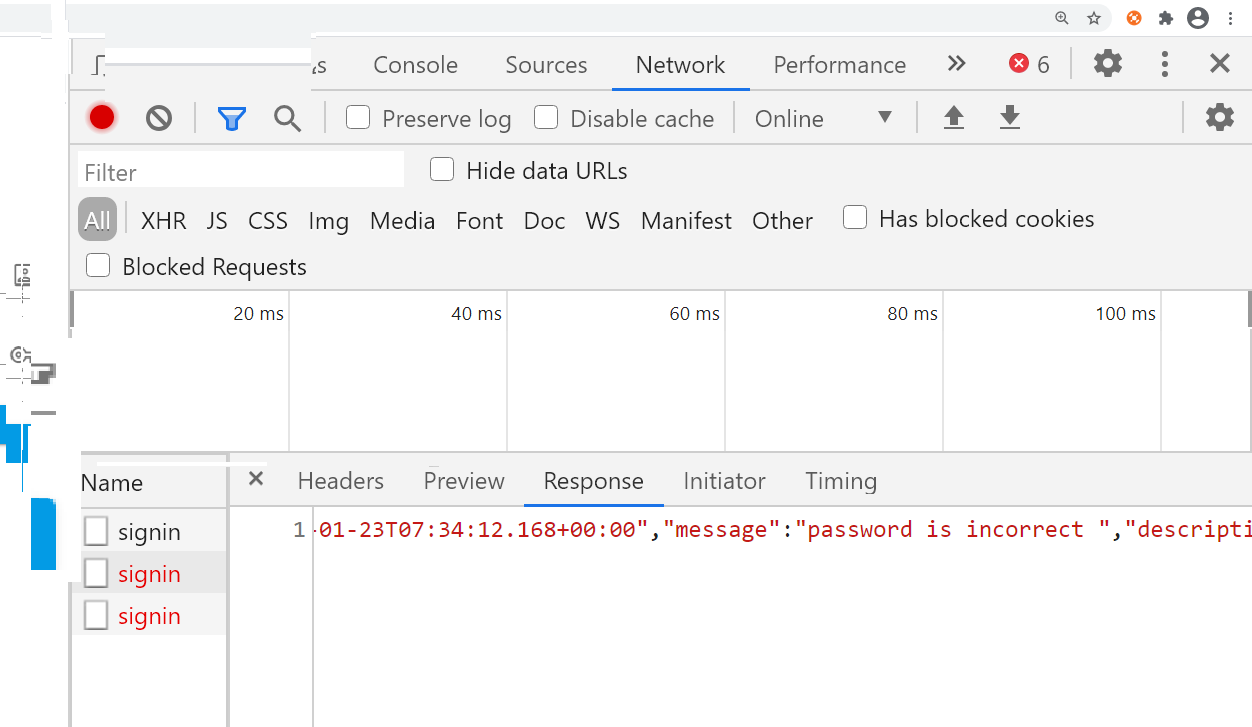This screenshot has width=1252, height=727.
Task: Stop recording network log with red button
Action: click(x=102, y=118)
